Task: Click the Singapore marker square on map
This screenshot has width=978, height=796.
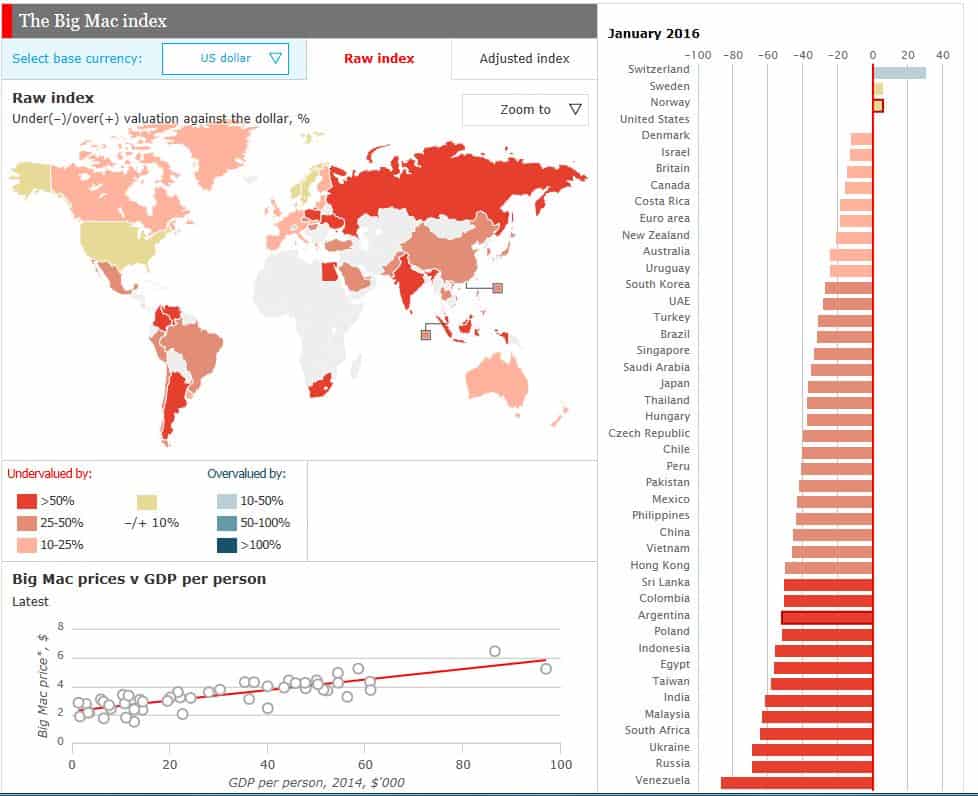Action: 426,335
